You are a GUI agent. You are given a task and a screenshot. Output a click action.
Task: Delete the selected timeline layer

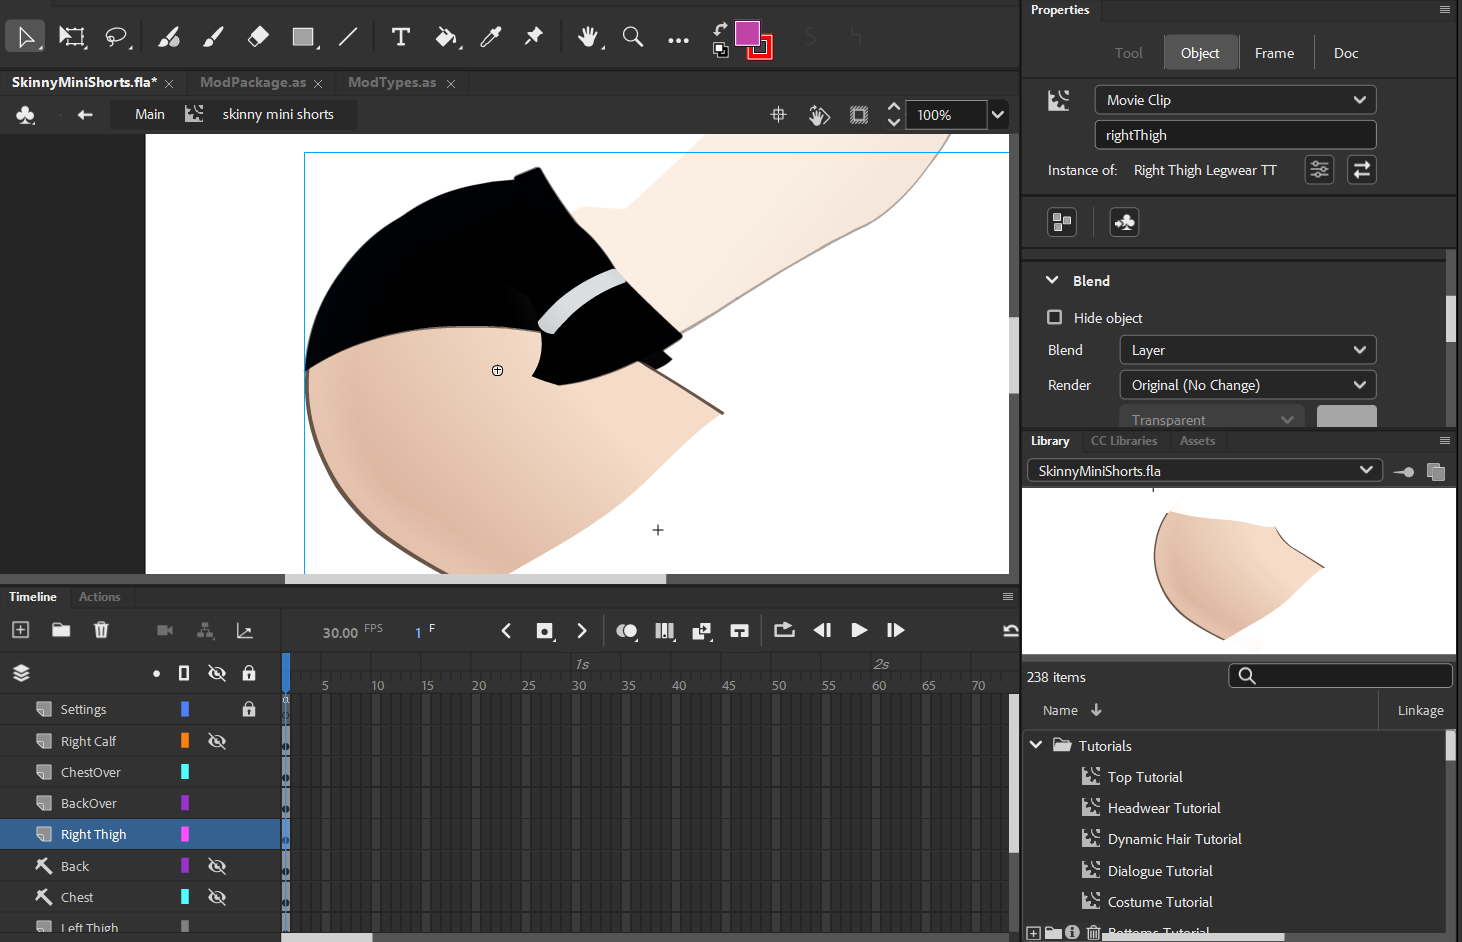(x=101, y=630)
